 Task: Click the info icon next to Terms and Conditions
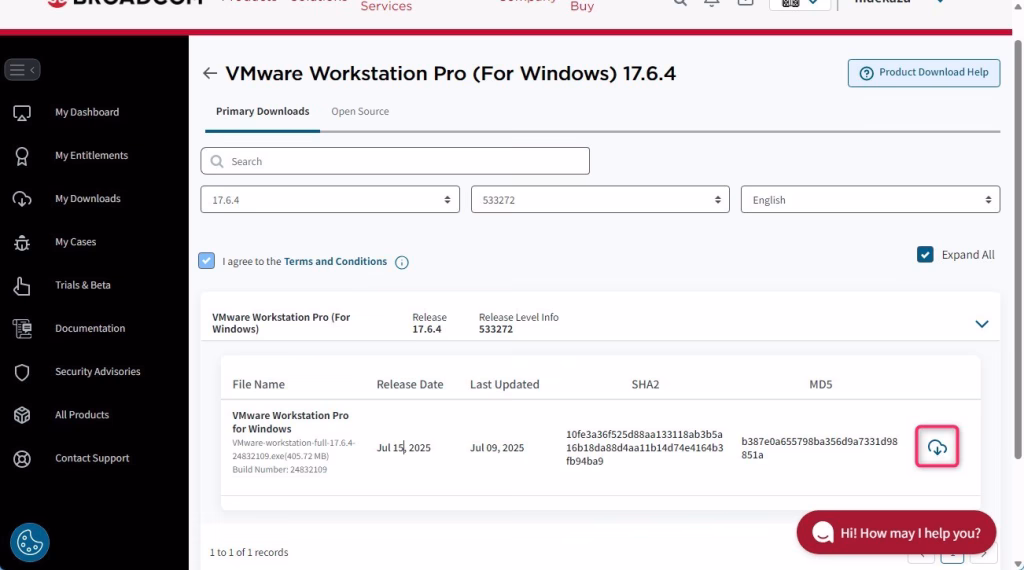pos(402,263)
